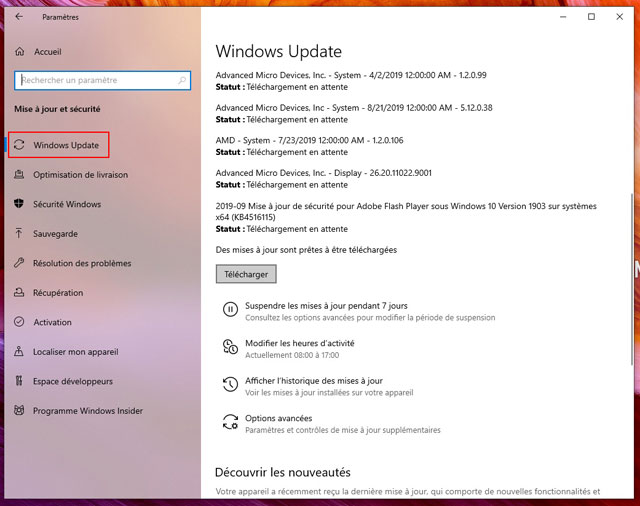
Task: Go to Optimisation de livraison
Action: tap(80, 175)
